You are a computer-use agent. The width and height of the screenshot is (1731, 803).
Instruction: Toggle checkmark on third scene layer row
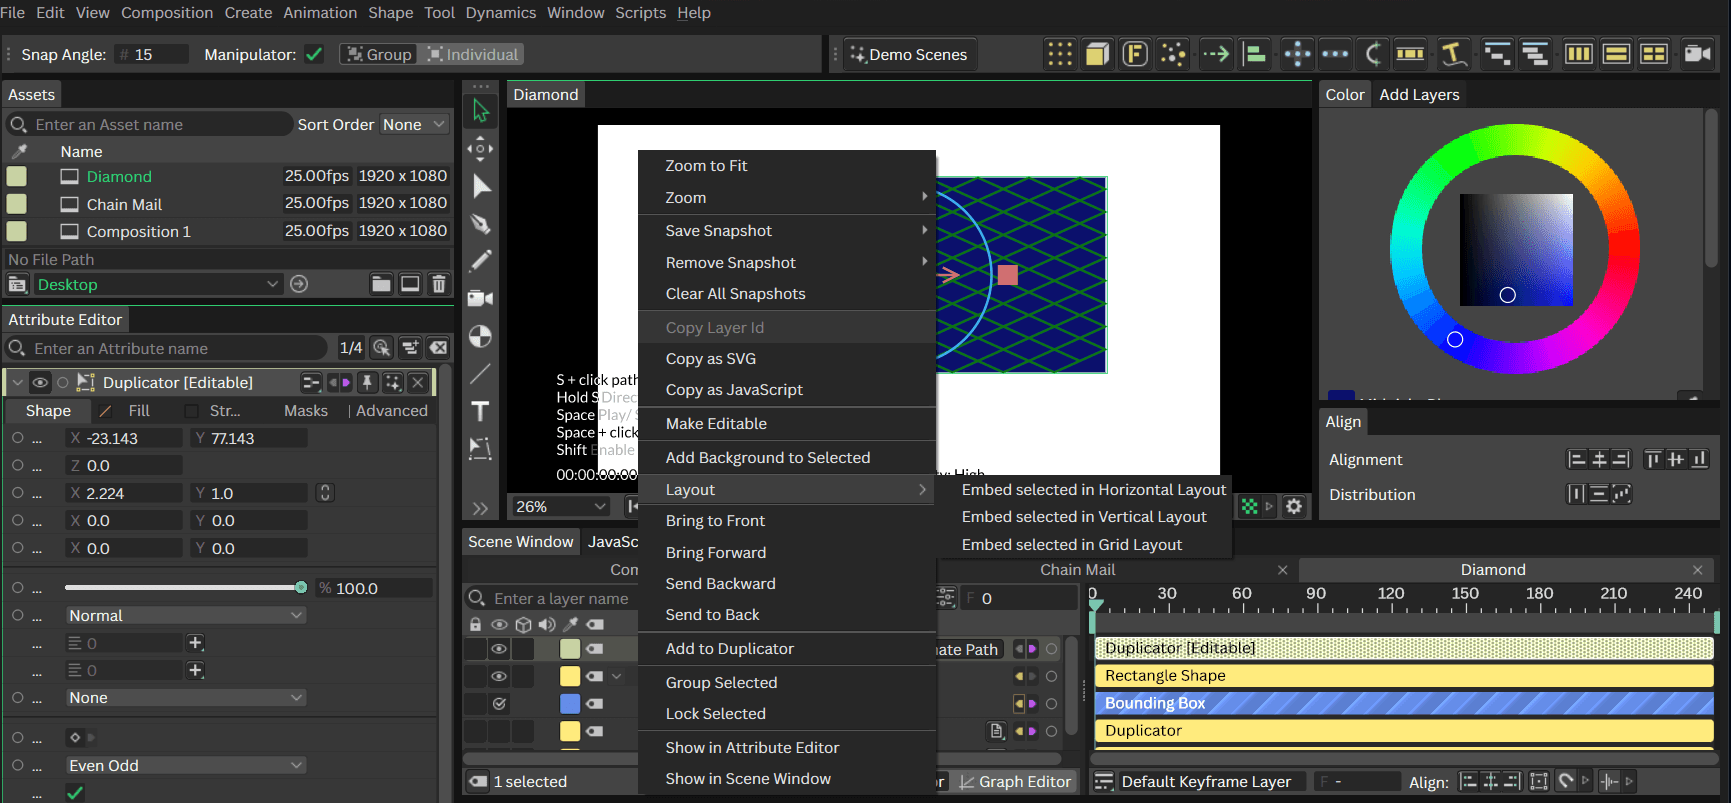click(499, 704)
